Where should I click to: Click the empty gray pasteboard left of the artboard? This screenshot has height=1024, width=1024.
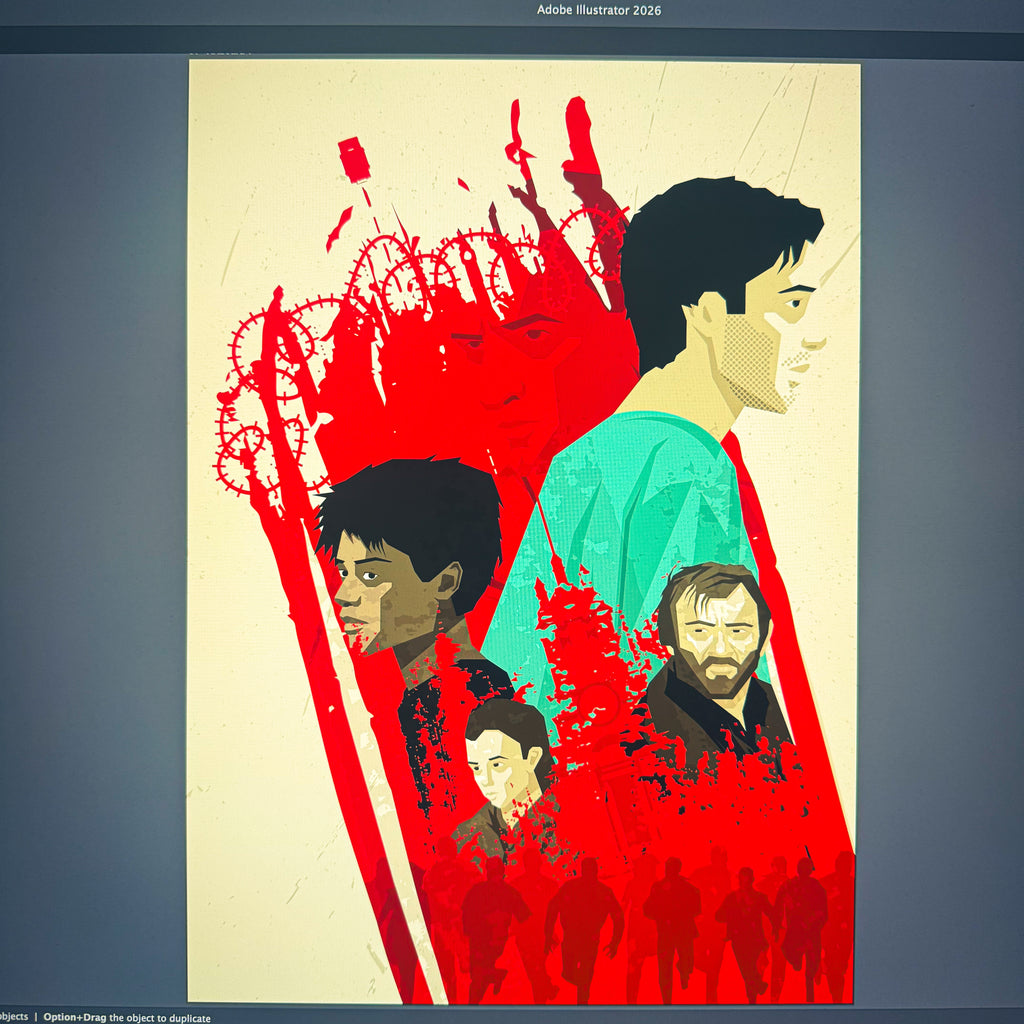[x=93, y=522]
